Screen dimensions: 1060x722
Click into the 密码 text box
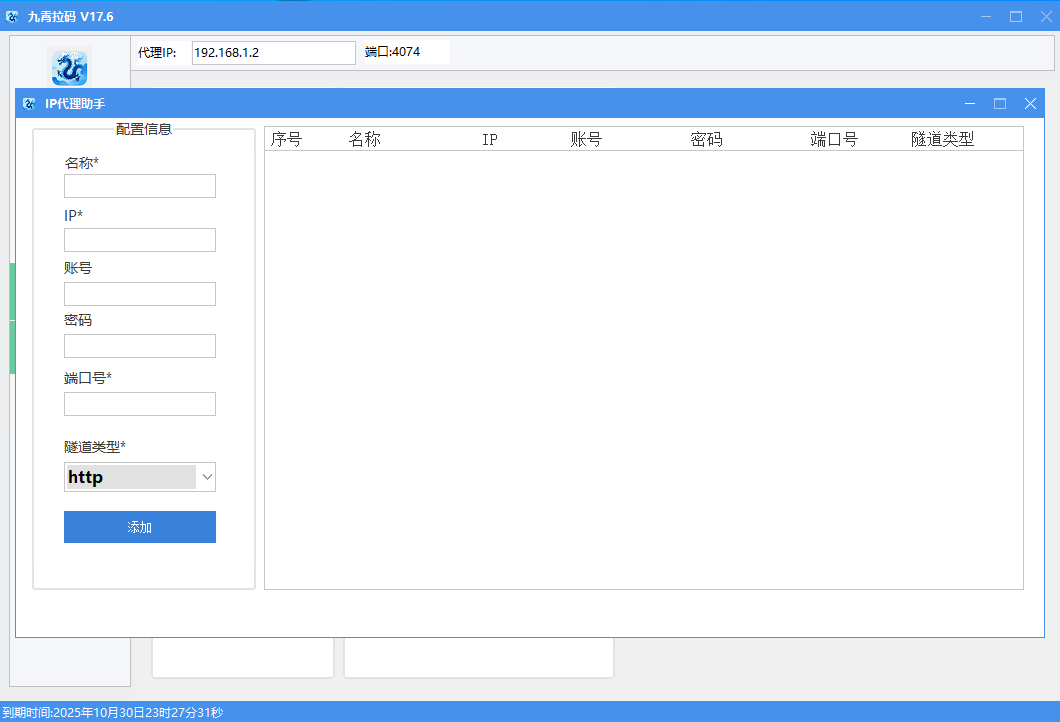[x=140, y=346]
